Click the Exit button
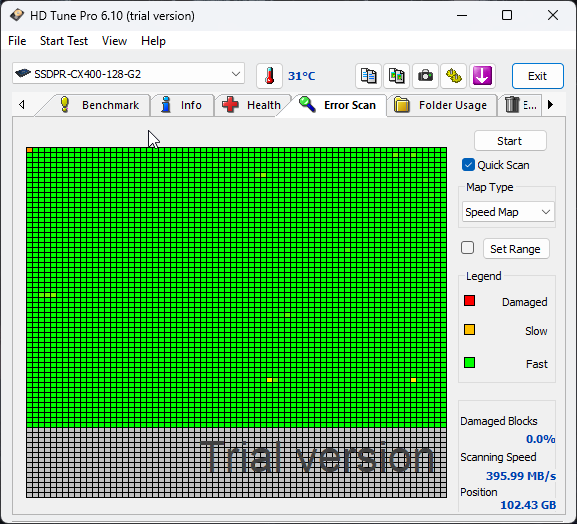Viewport: 577px width, 524px height. point(537,76)
